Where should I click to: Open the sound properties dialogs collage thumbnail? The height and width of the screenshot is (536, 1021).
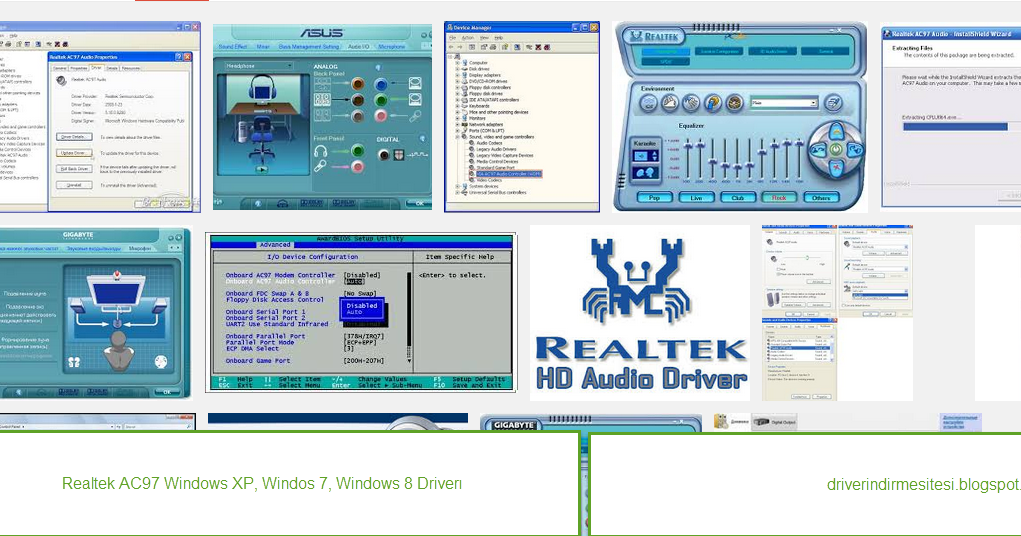(x=837, y=313)
